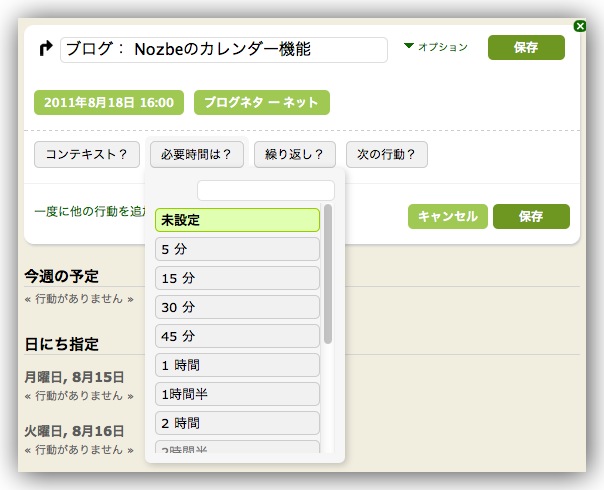Click the arrow icon beside the task name

[x=45, y=48]
